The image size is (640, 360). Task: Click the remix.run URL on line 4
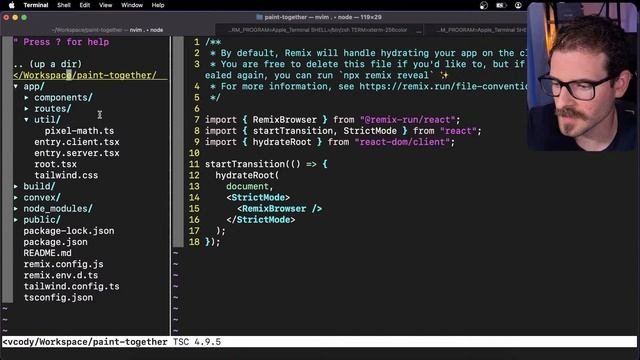pos(443,87)
